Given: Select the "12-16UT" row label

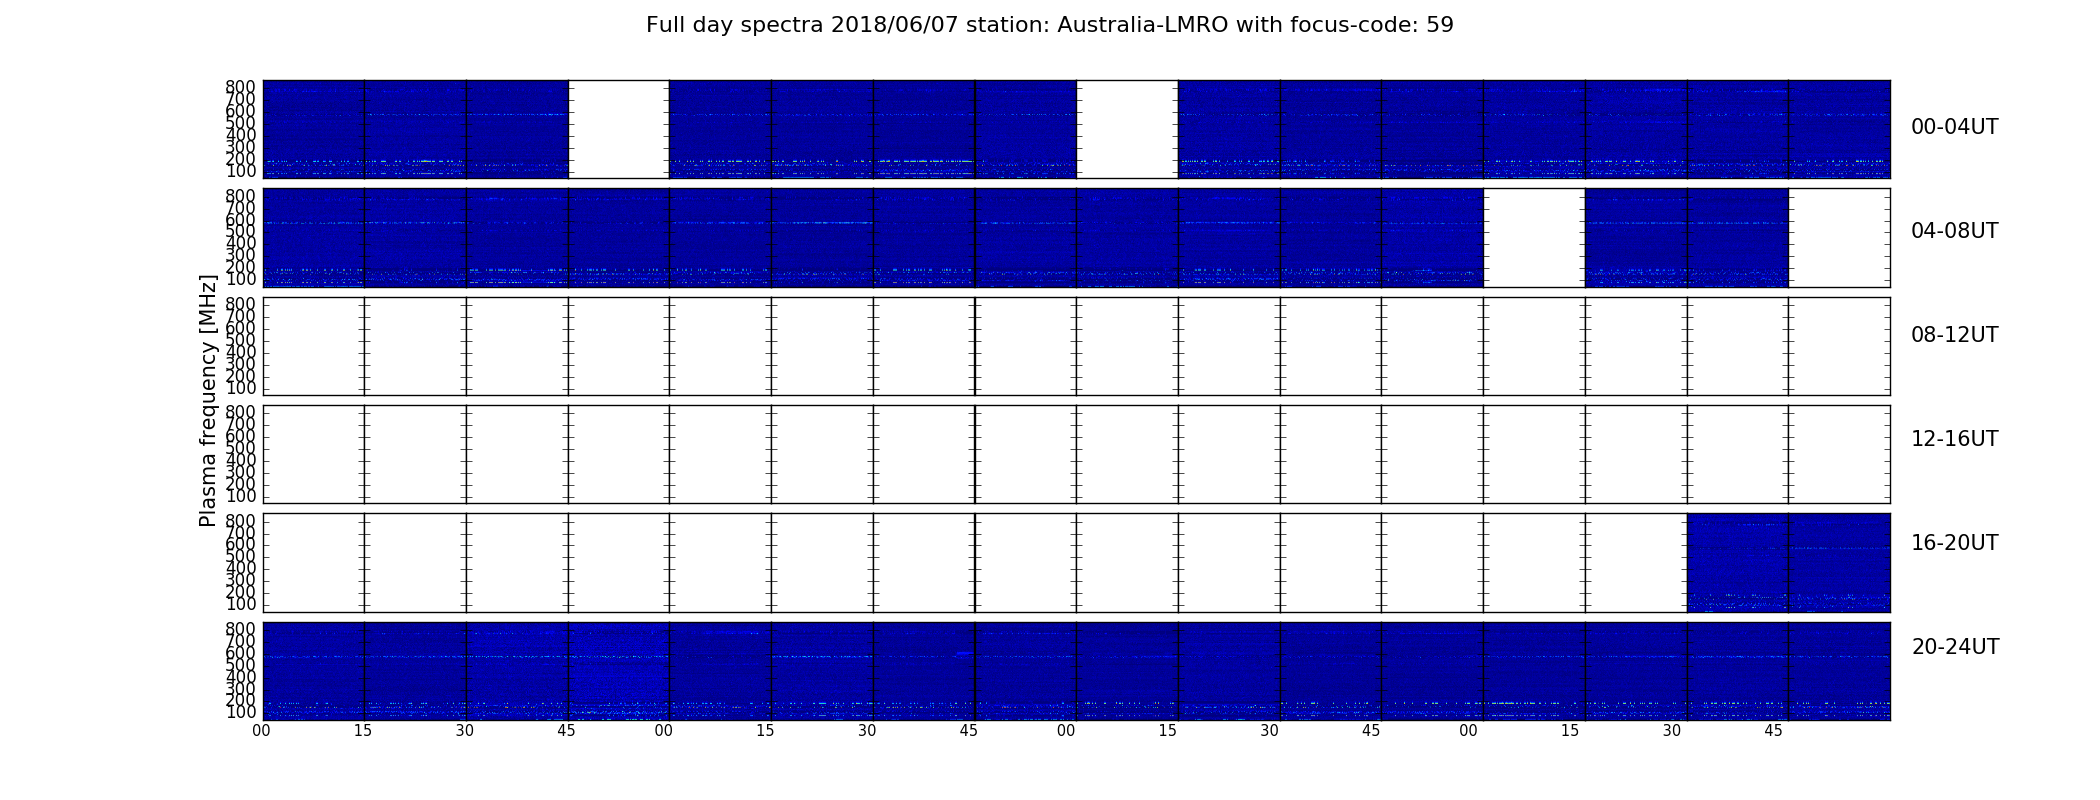Looking at the screenshot, I should 1954,439.
